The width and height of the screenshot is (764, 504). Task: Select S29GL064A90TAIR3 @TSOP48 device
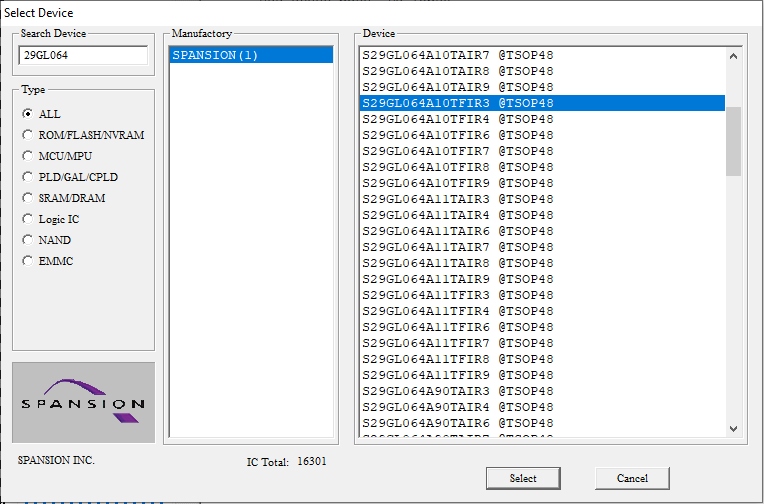pos(542,391)
